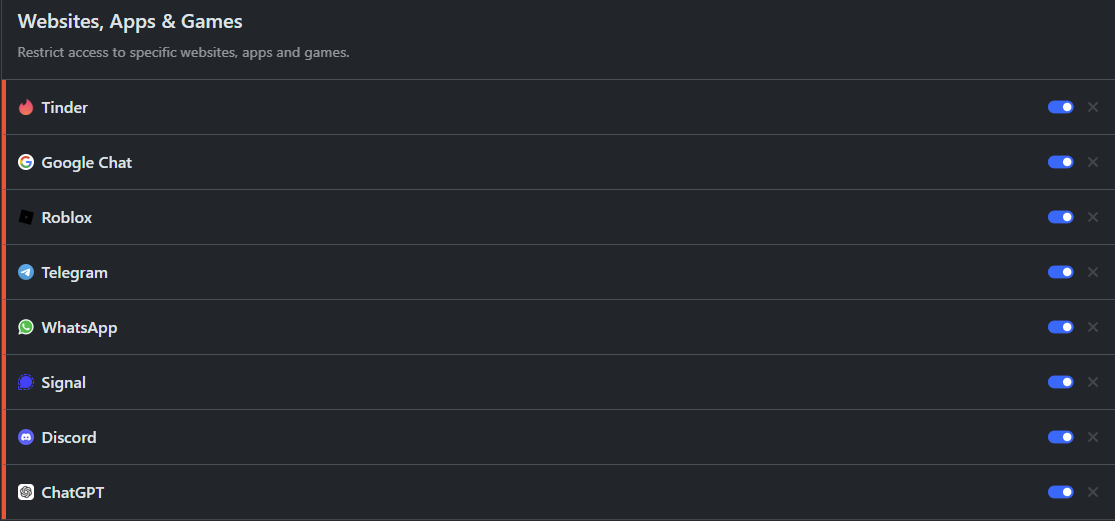Screen dimensions: 1115x521
Task: Click the Tinder flame icon
Action: pyautogui.click(x=26, y=107)
